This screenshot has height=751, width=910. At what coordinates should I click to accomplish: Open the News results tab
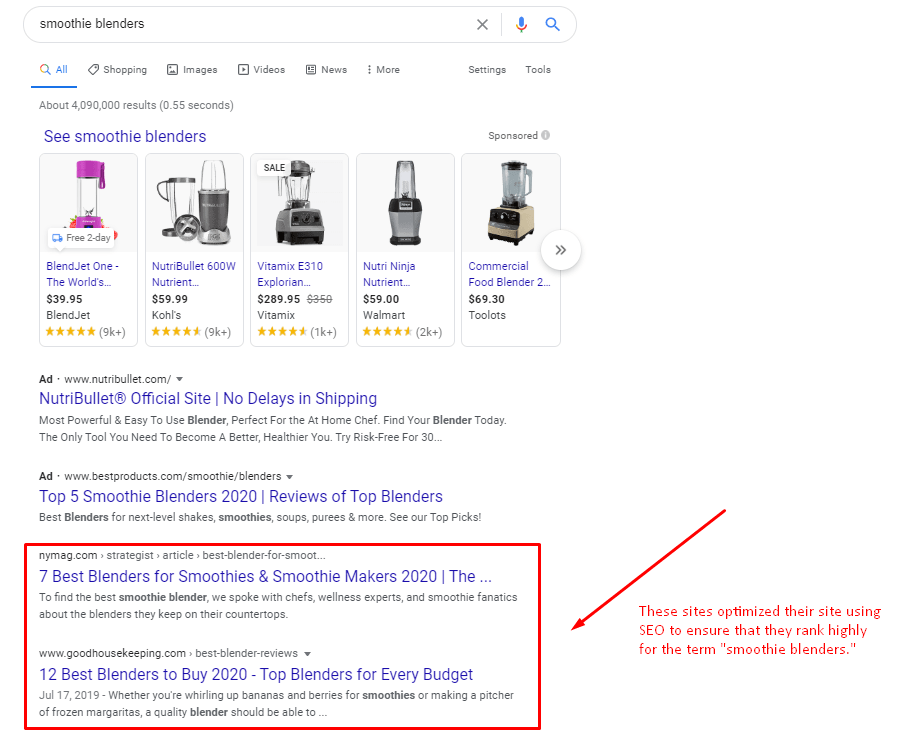coord(326,70)
